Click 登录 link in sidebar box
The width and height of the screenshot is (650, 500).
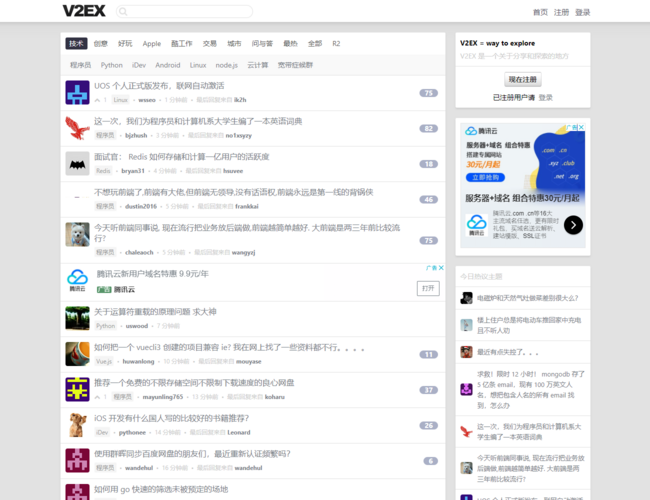(x=546, y=97)
